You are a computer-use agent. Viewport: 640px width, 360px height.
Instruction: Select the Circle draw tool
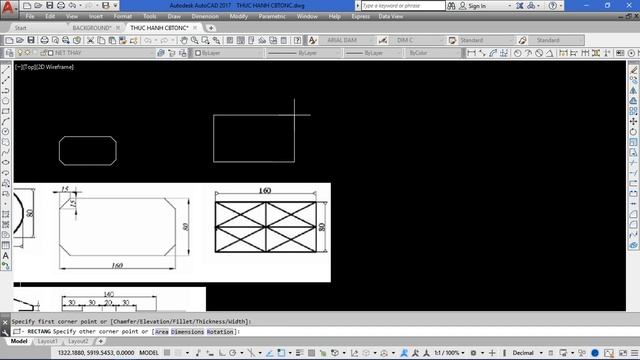pos(6,131)
